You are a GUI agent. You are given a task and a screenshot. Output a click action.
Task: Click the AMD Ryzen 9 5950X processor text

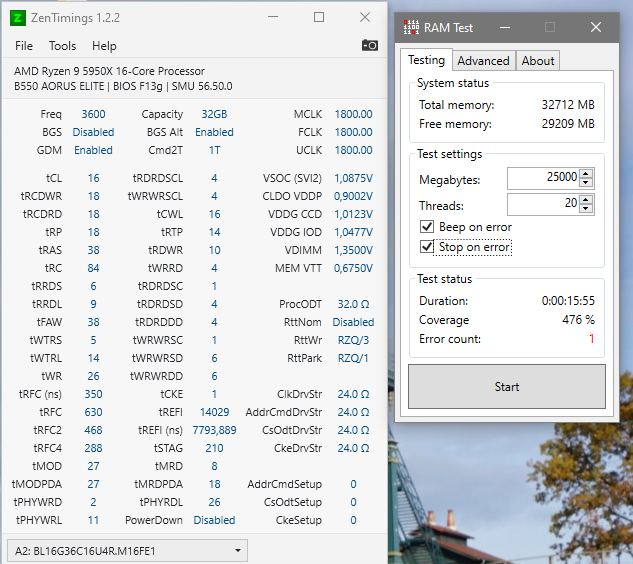[x=109, y=71]
